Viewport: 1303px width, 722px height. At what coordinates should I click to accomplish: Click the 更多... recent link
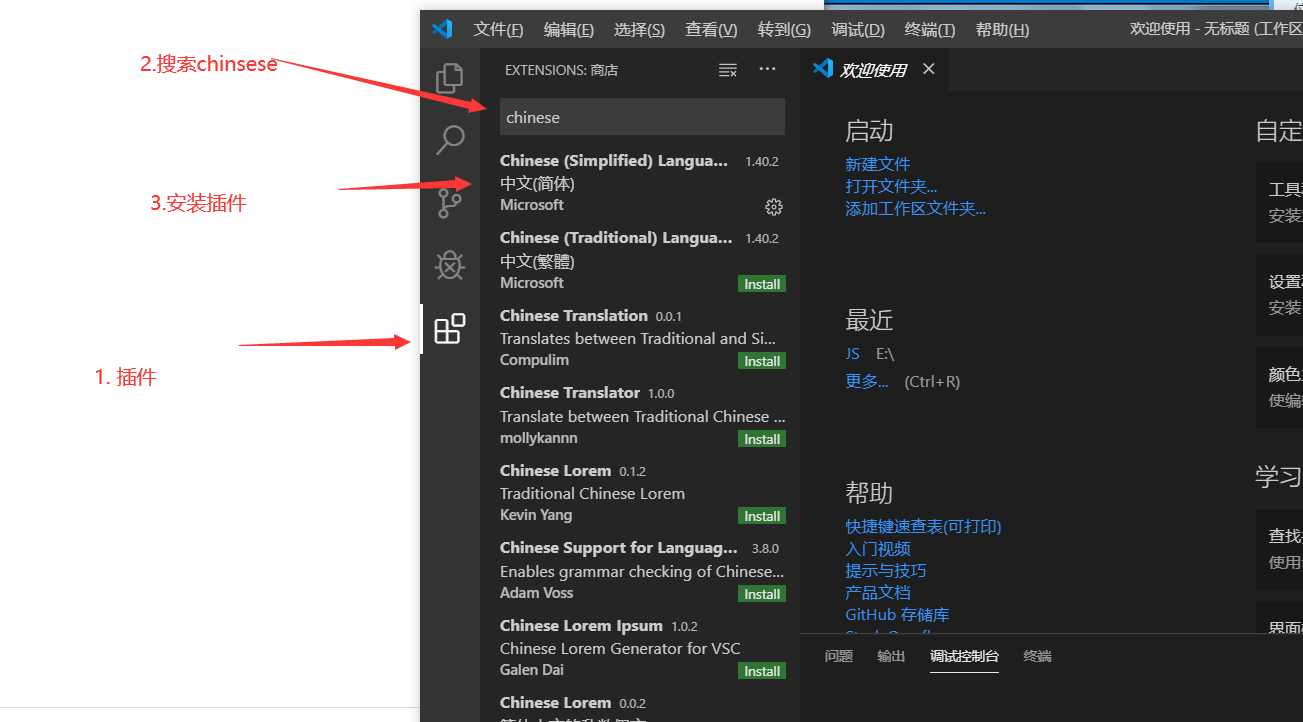(x=866, y=381)
